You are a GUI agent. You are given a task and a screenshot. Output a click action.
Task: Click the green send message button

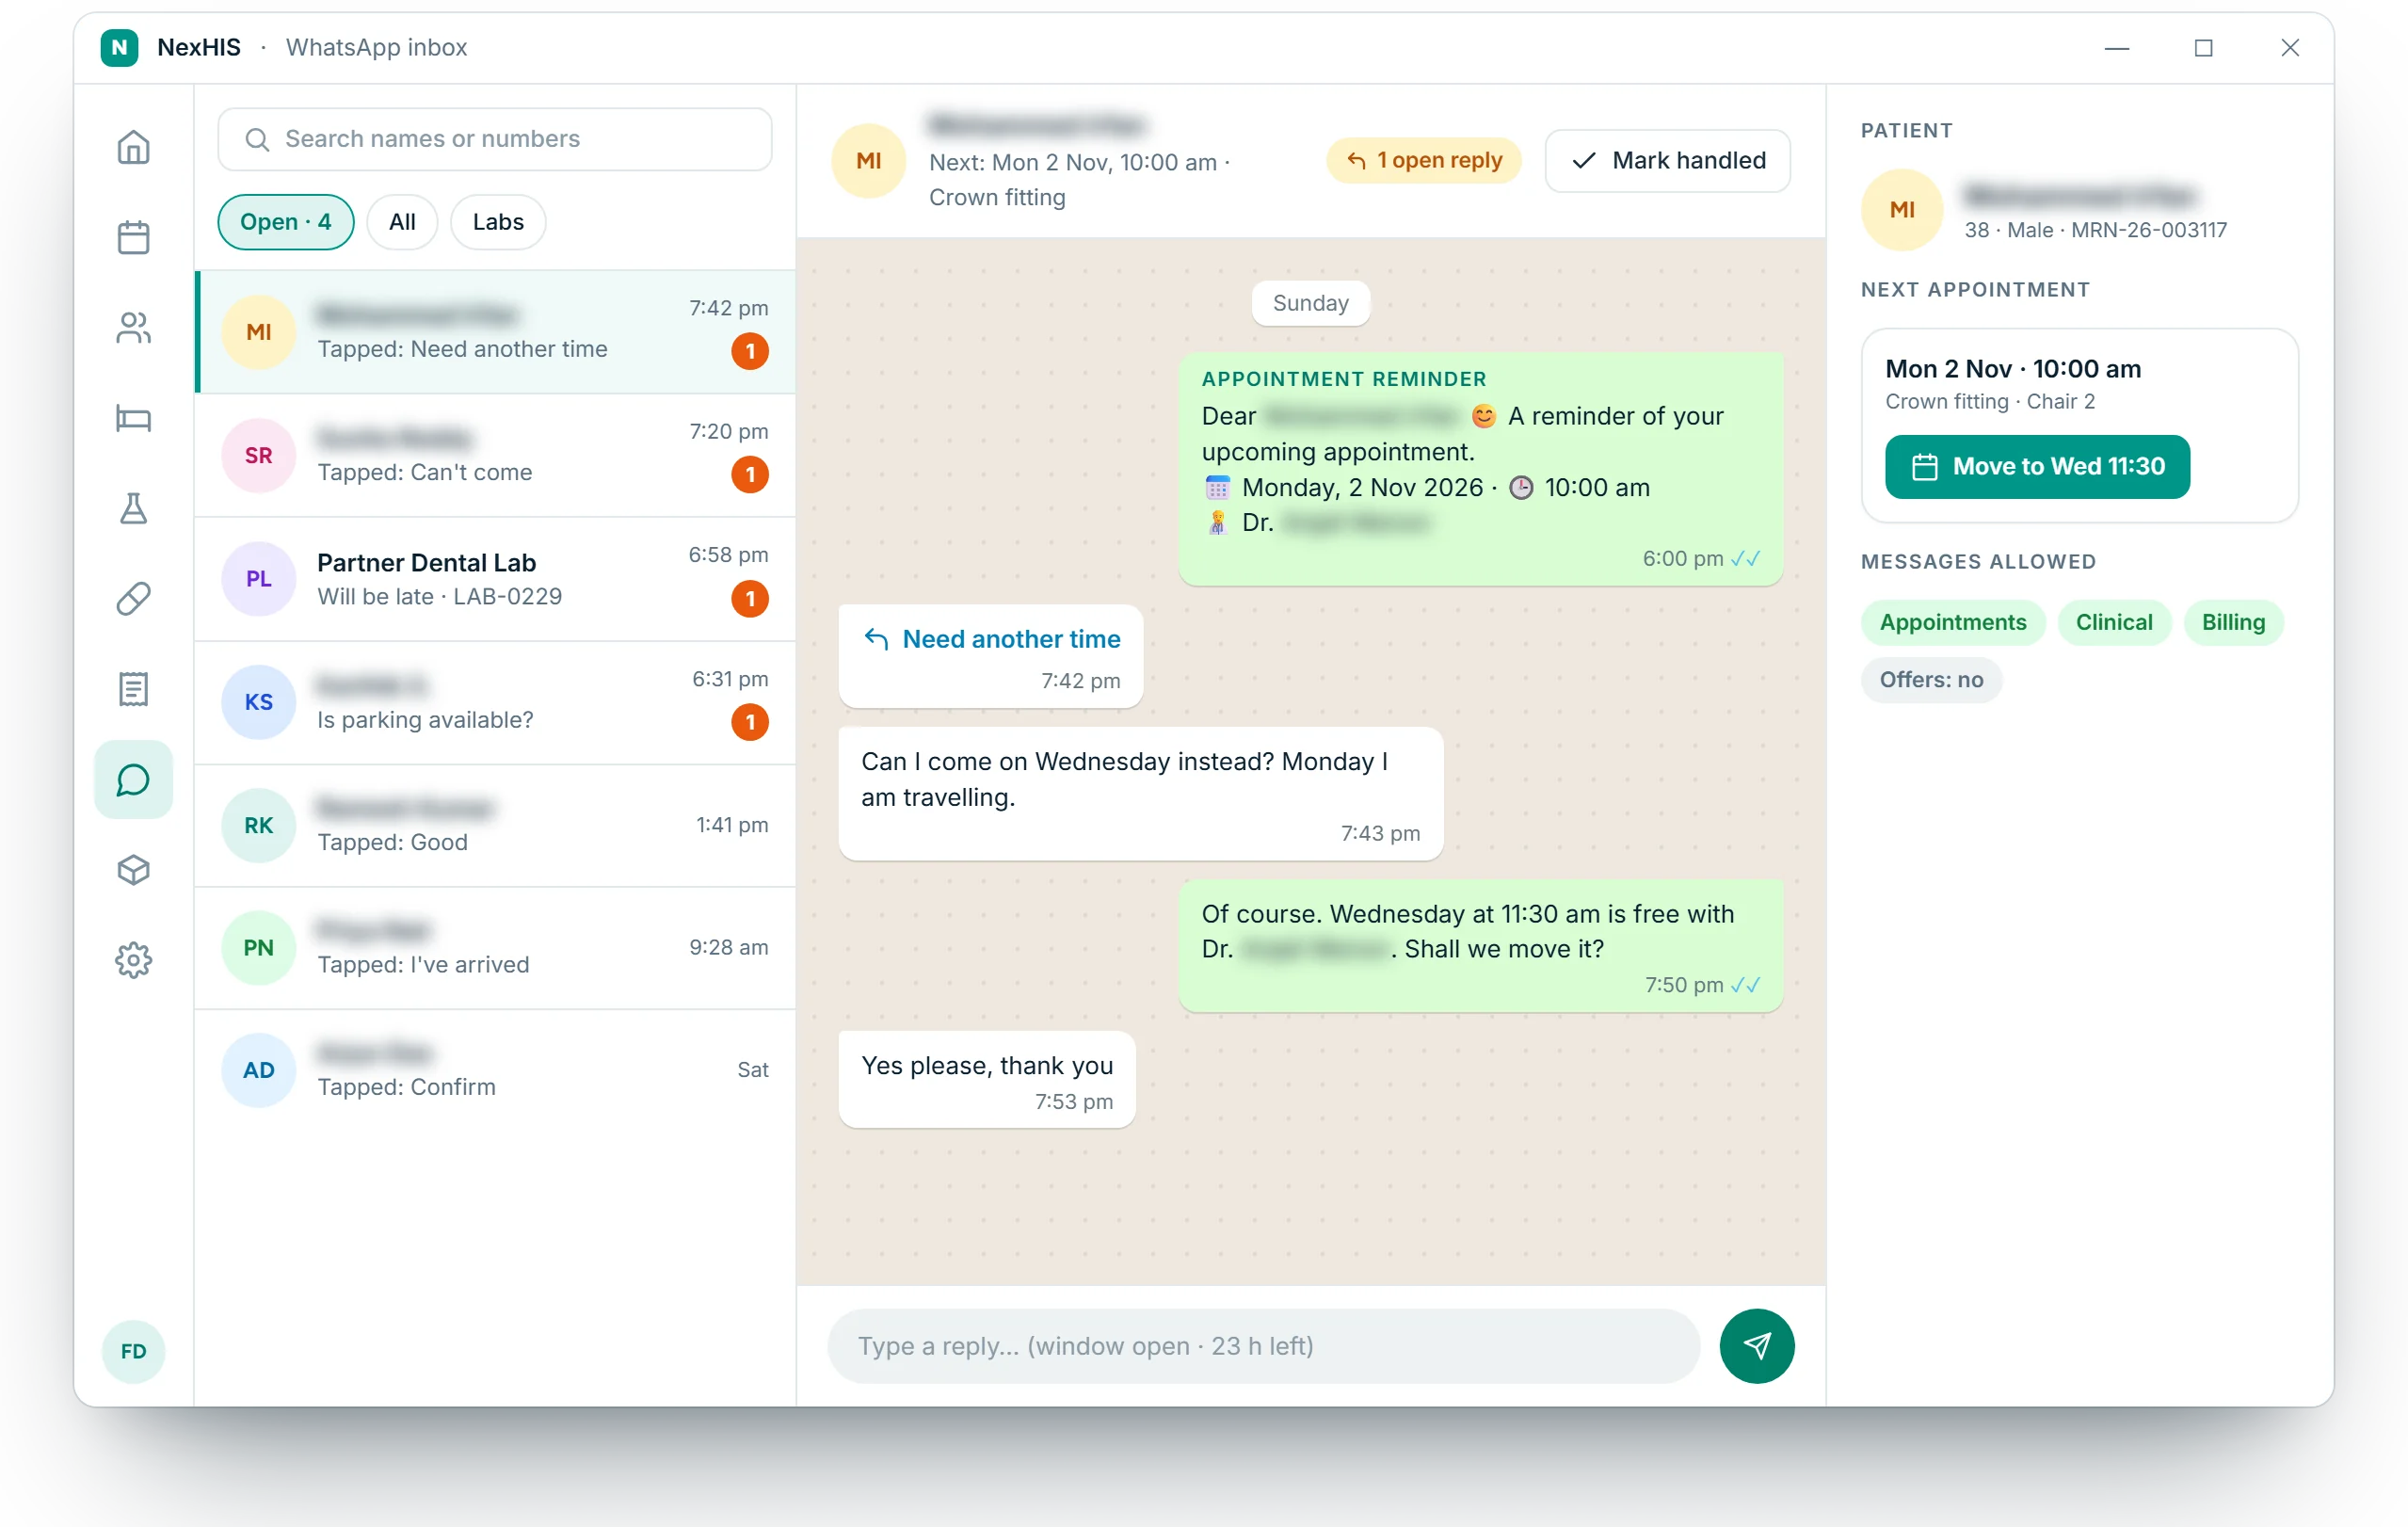tap(1756, 1345)
